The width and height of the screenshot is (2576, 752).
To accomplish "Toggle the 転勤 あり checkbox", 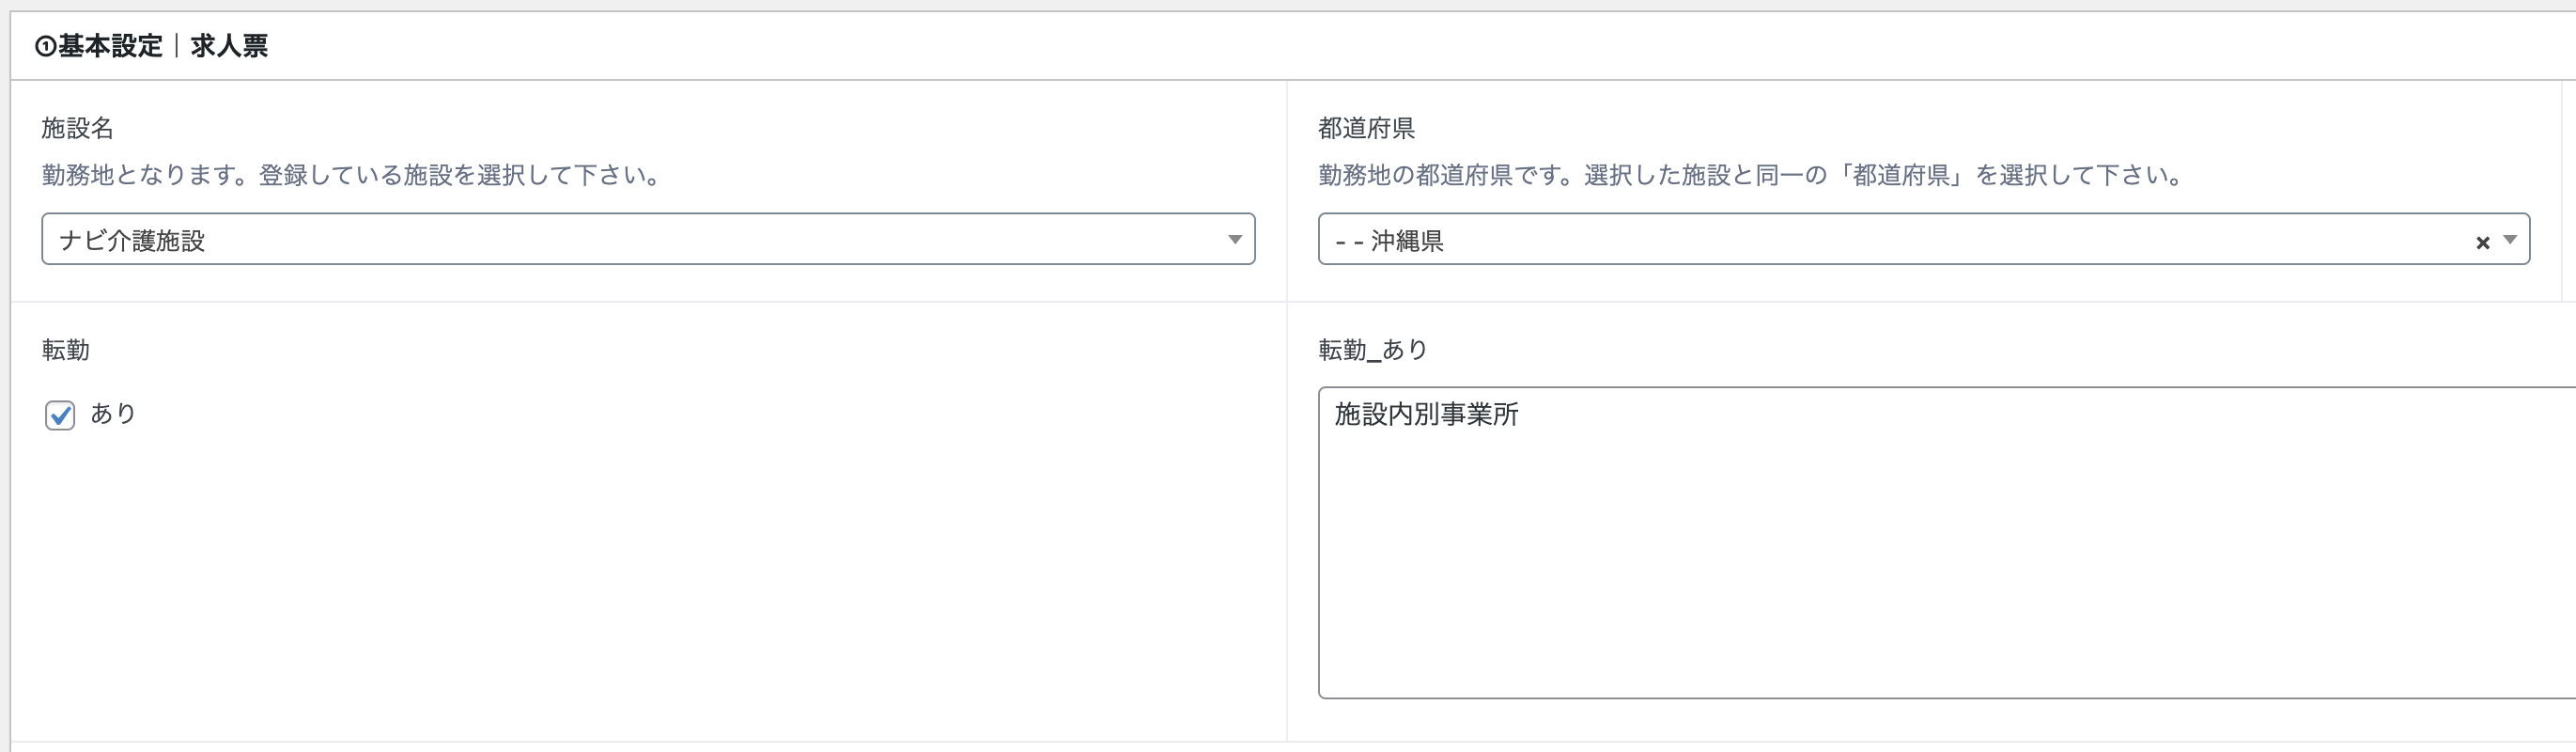I will tap(60, 415).
